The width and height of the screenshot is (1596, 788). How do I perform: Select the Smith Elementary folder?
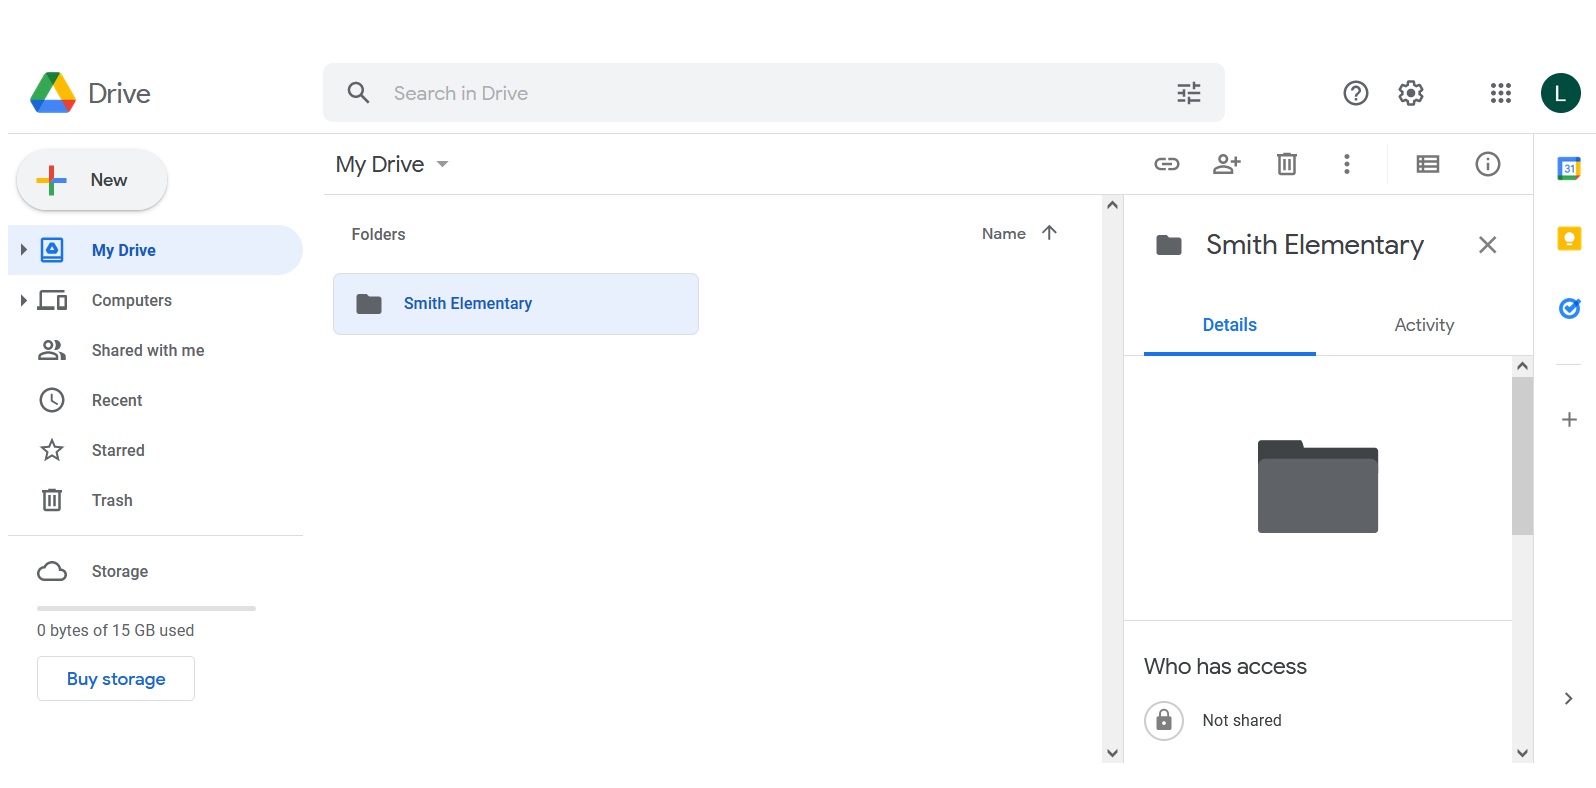516,304
